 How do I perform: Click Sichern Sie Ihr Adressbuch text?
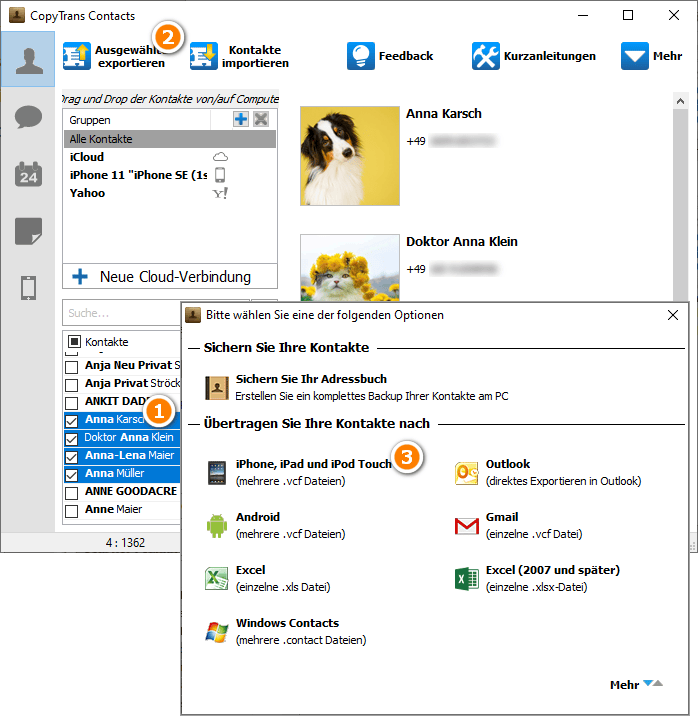(311, 379)
